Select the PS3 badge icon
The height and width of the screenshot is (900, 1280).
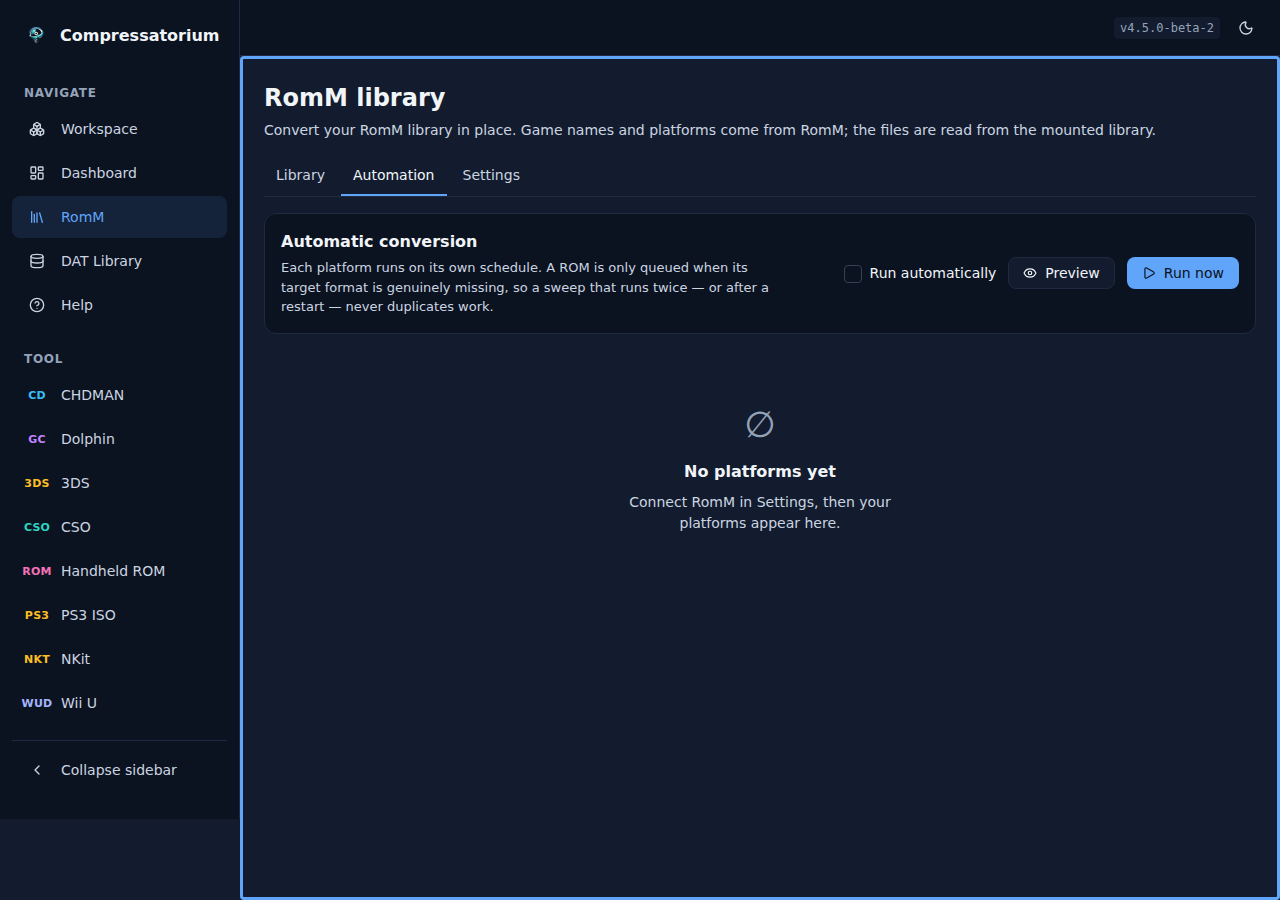click(x=37, y=615)
